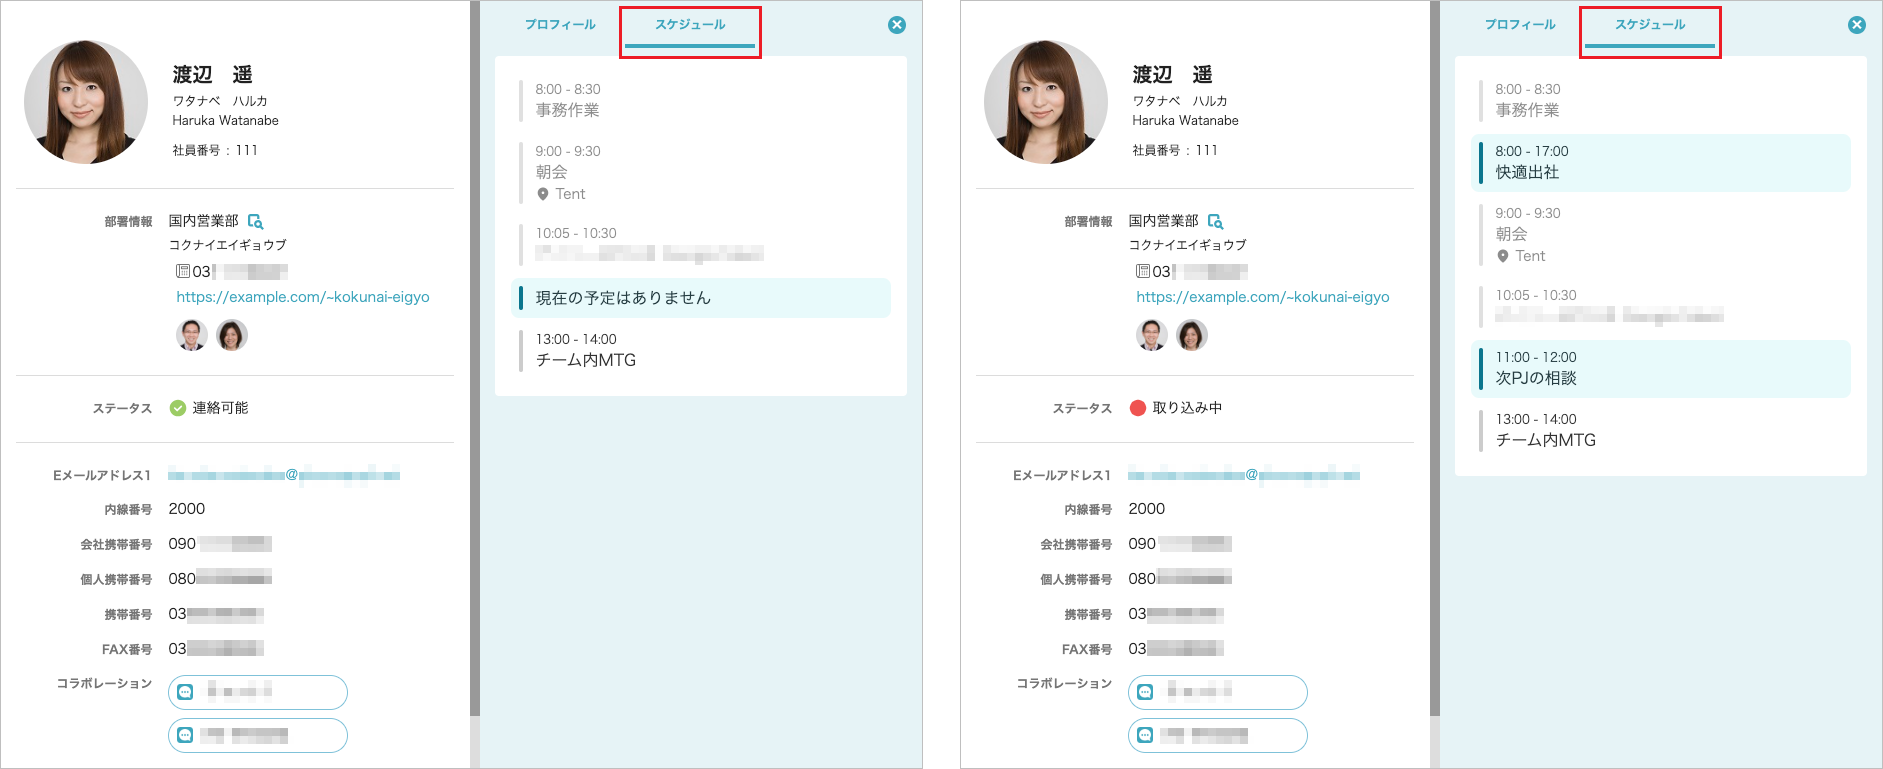
Task: Click phone icon next to 03 department number, left panel
Action: [183, 271]
